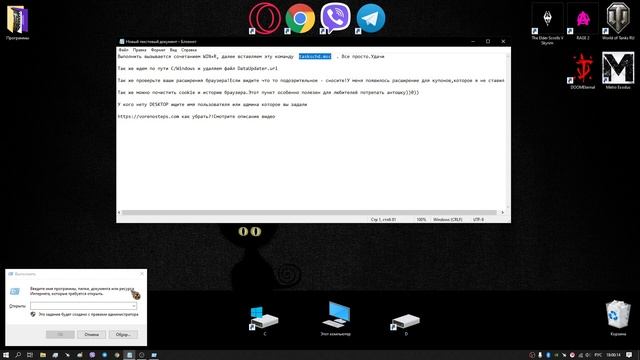Open the volume tray icon

[588, 355]
